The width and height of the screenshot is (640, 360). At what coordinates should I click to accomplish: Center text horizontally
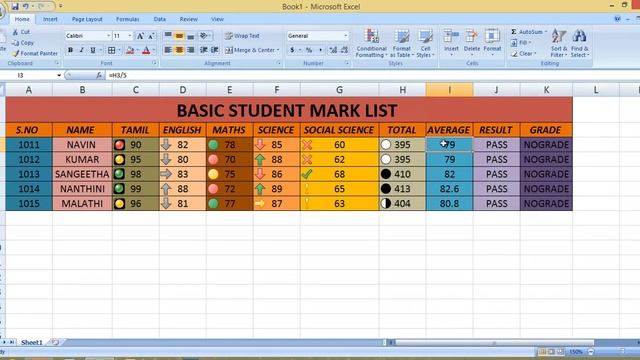click(179, 50)
